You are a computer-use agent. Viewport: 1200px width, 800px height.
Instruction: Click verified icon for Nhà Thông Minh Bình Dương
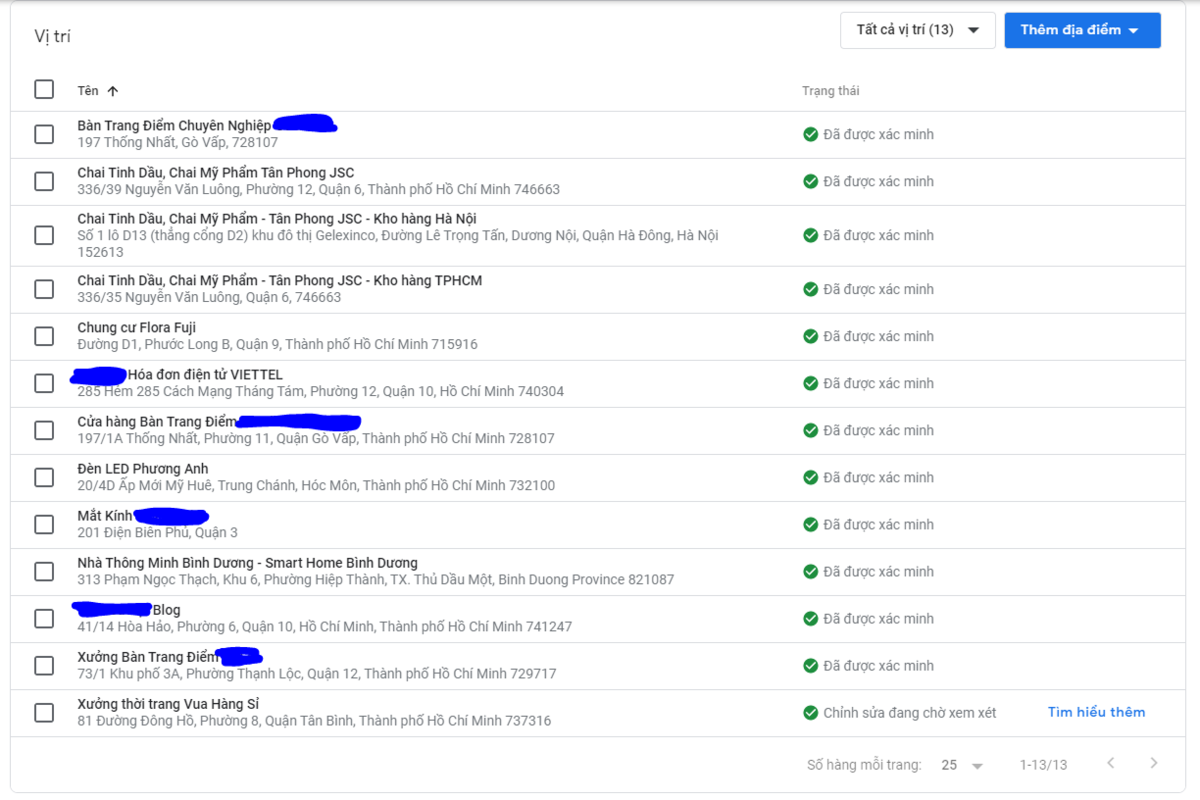pyautogui.click(x=810, y=571)
